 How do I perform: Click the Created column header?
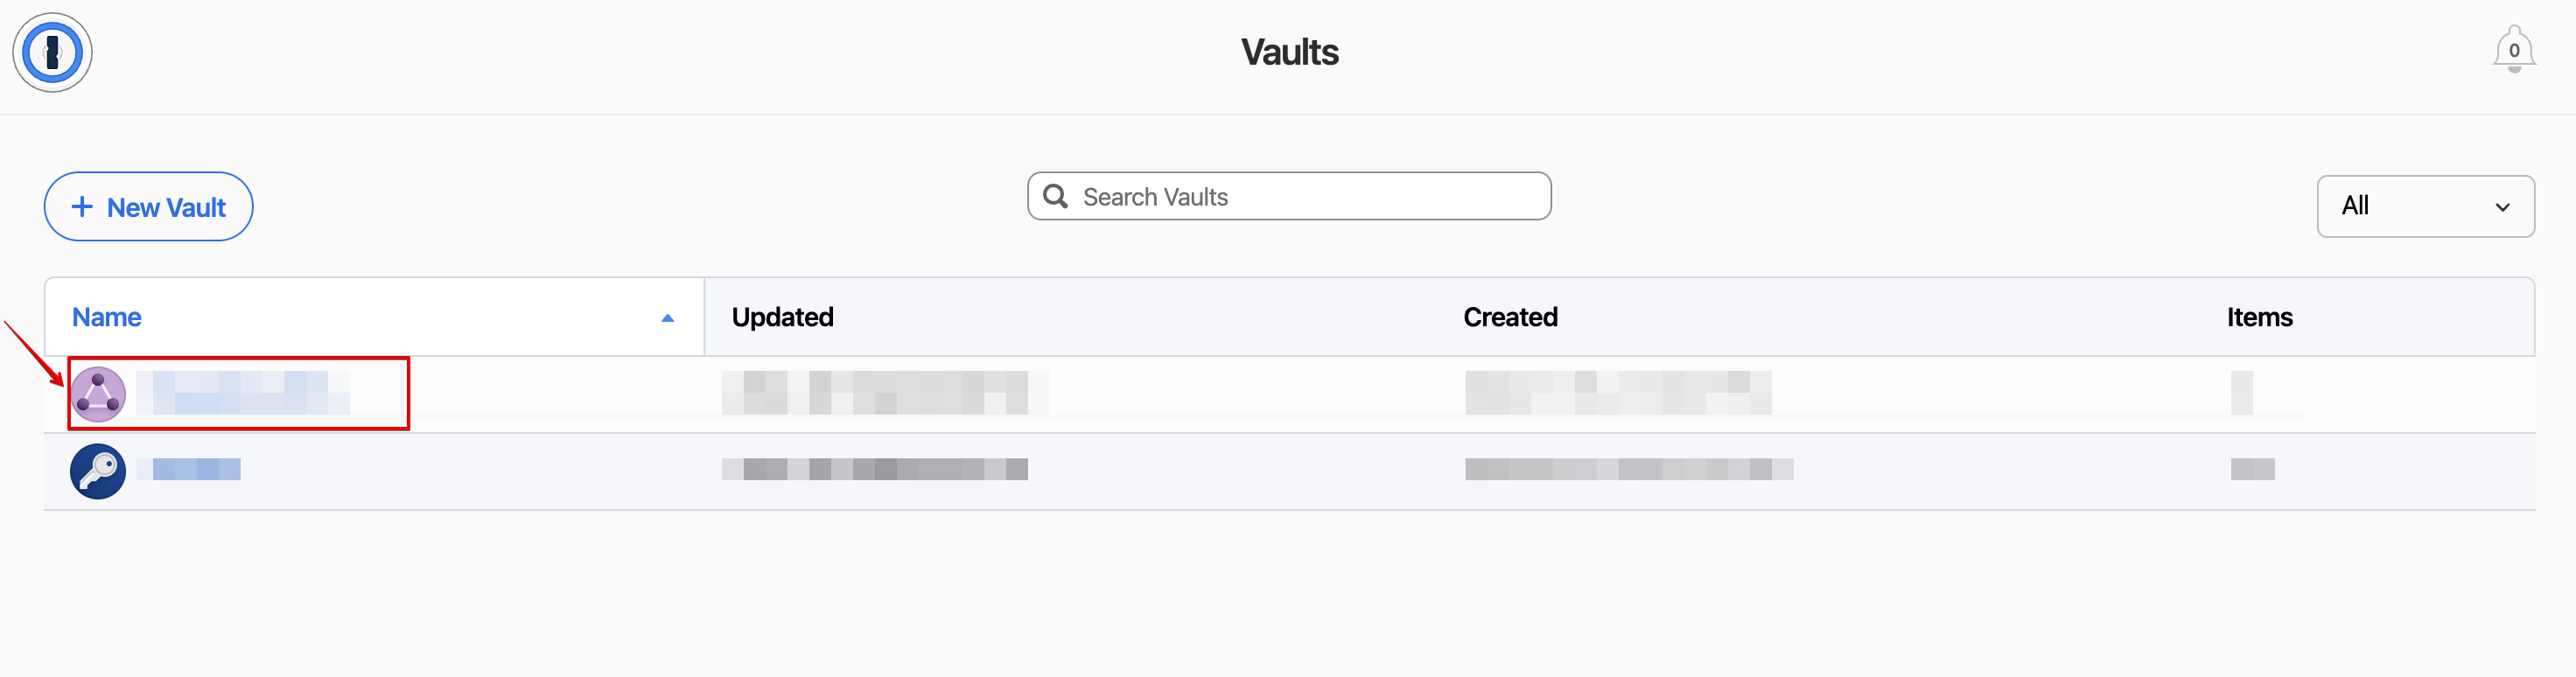pyautogui.click(x=1510, y=316)
